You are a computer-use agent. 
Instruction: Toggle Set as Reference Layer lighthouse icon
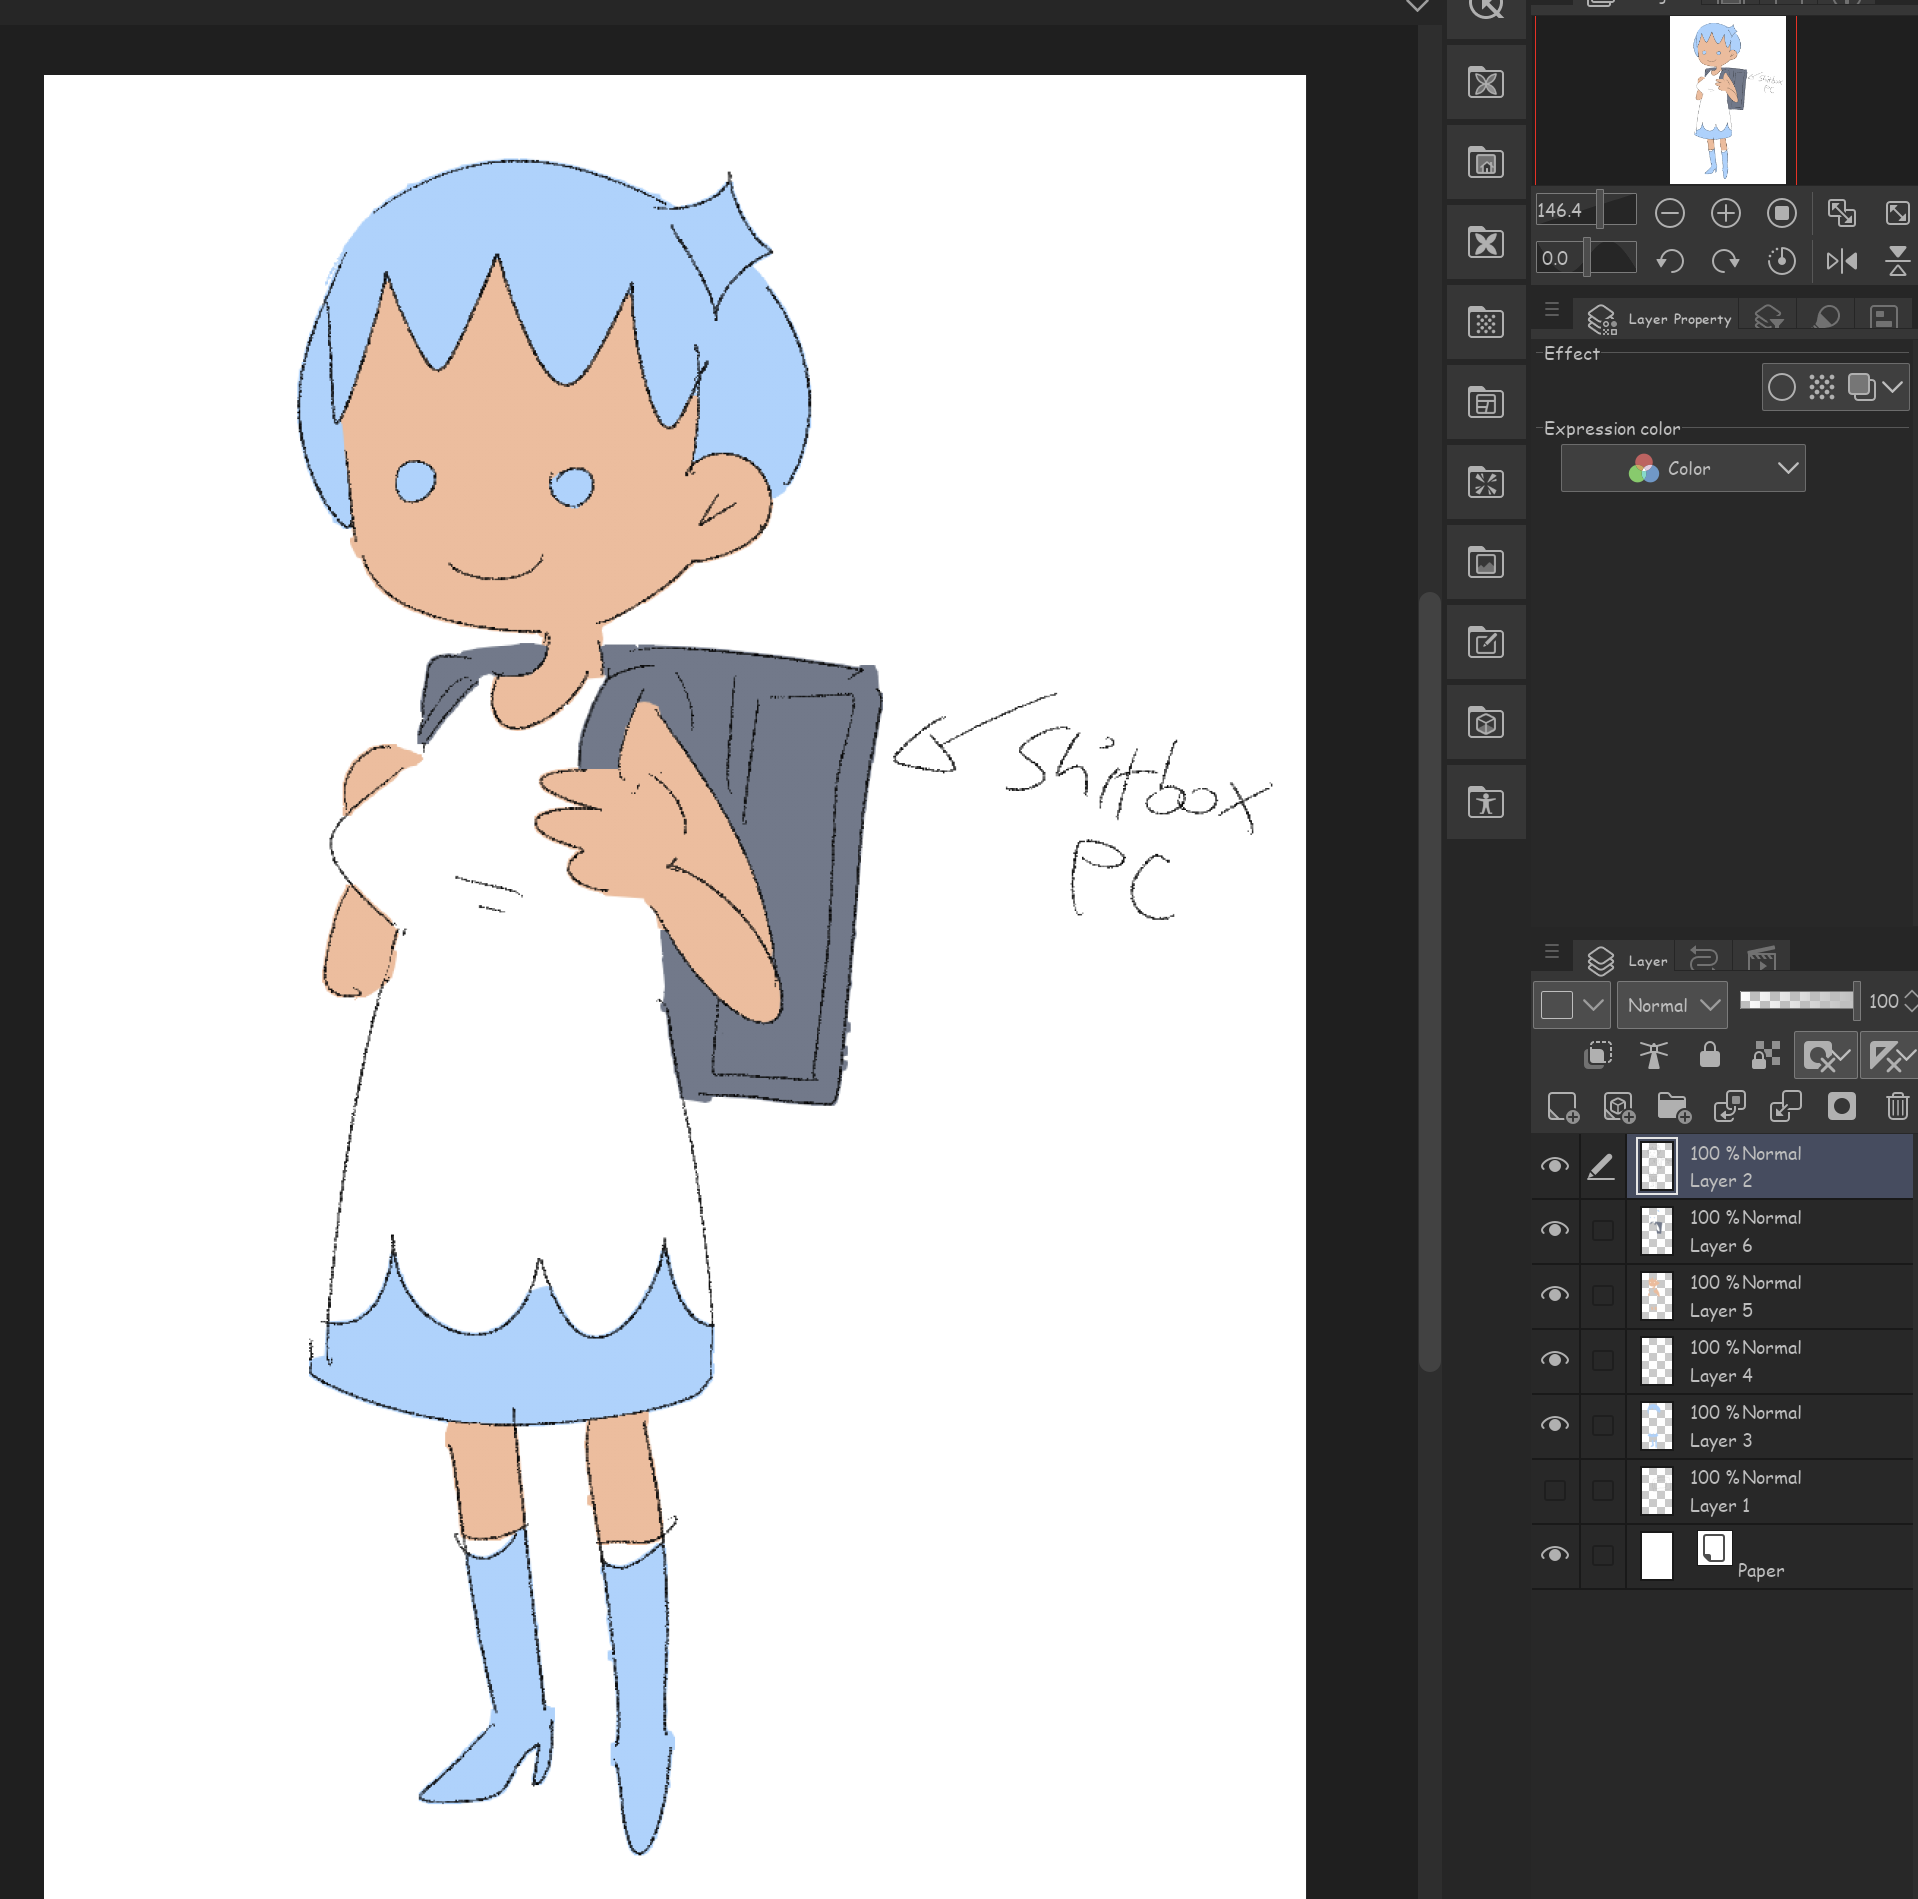tap(1654, 1055)
